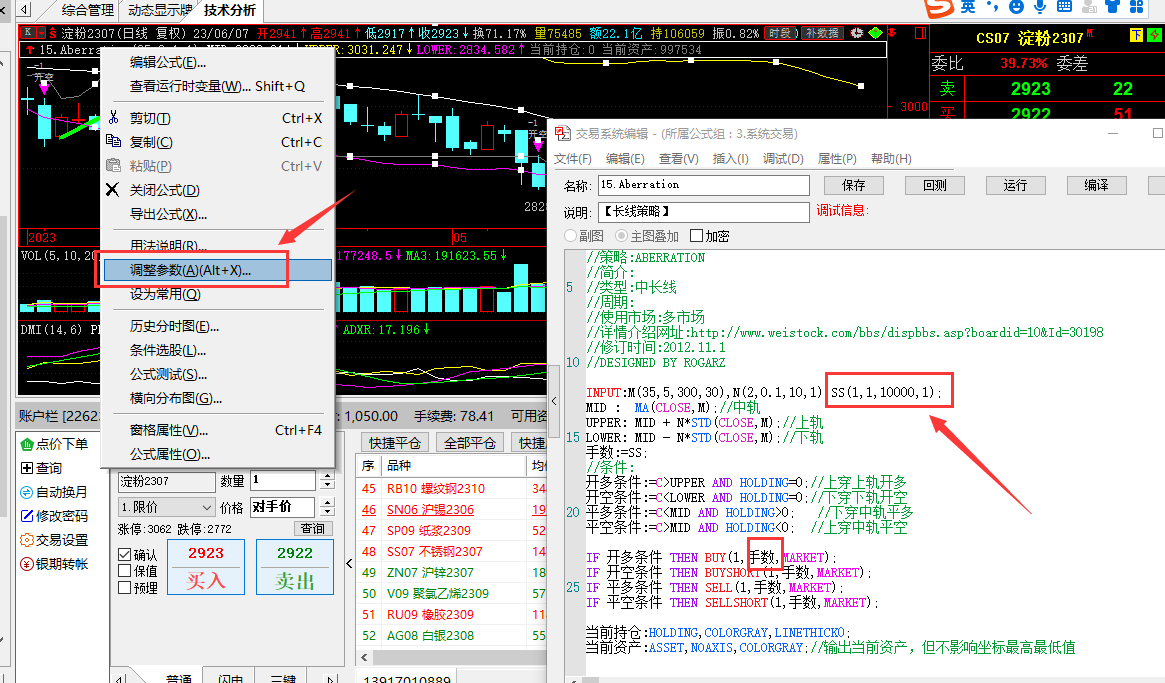
Task: Choose 条件选股(L) from context menu
Action: click(218, 350)
